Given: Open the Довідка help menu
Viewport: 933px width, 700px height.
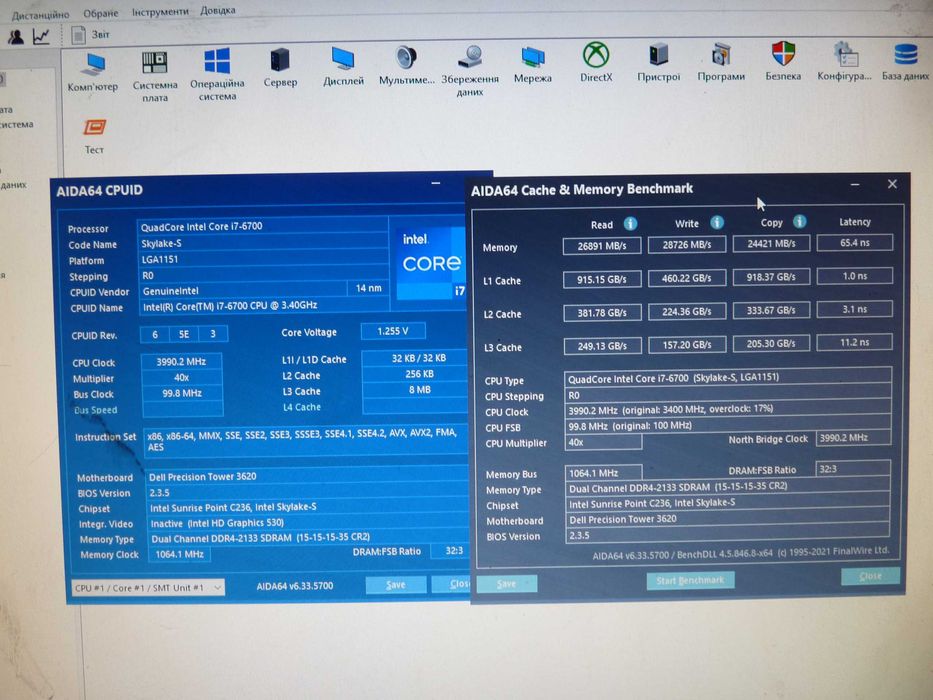Looking at the screenshot, I should tap(218, 10).
